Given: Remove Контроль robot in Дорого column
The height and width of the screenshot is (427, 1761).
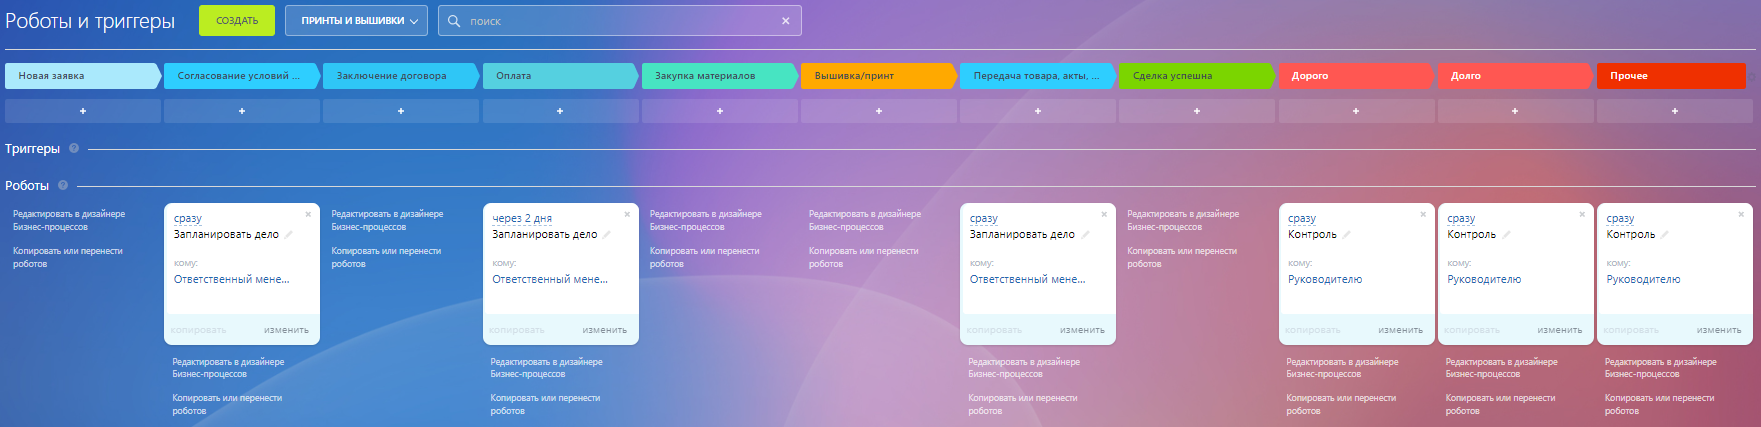Looking at the screenshot, I should 1423,214.
